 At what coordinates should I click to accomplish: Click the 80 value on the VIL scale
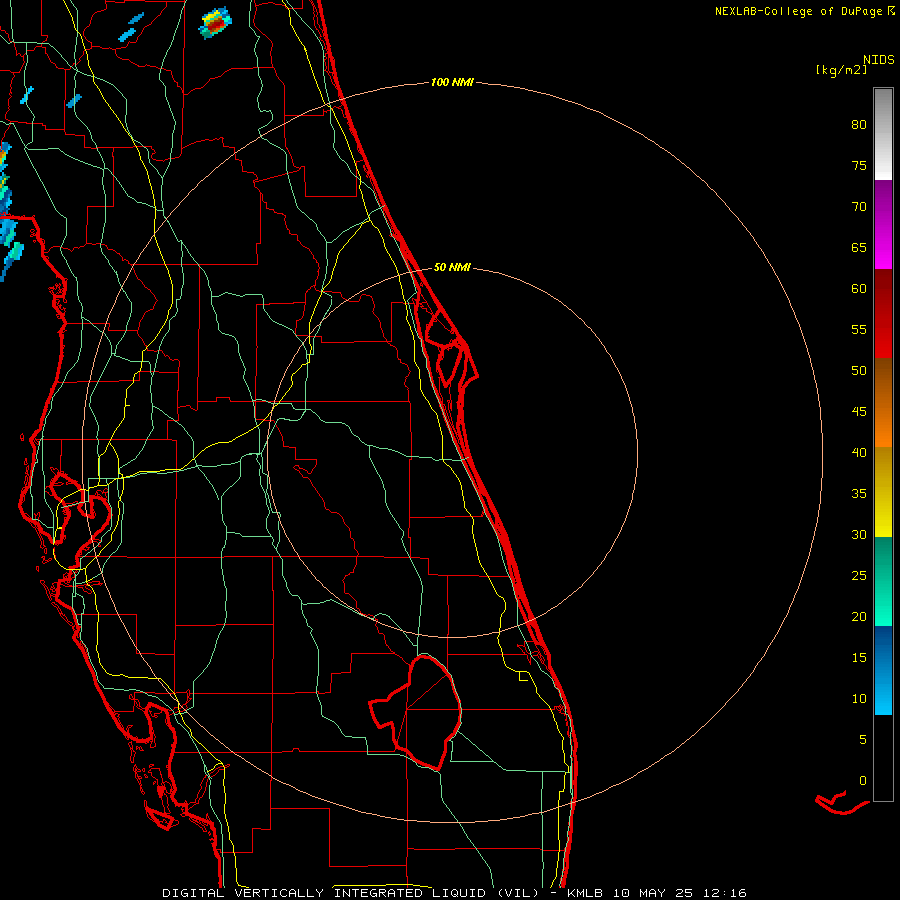(859, 125)
